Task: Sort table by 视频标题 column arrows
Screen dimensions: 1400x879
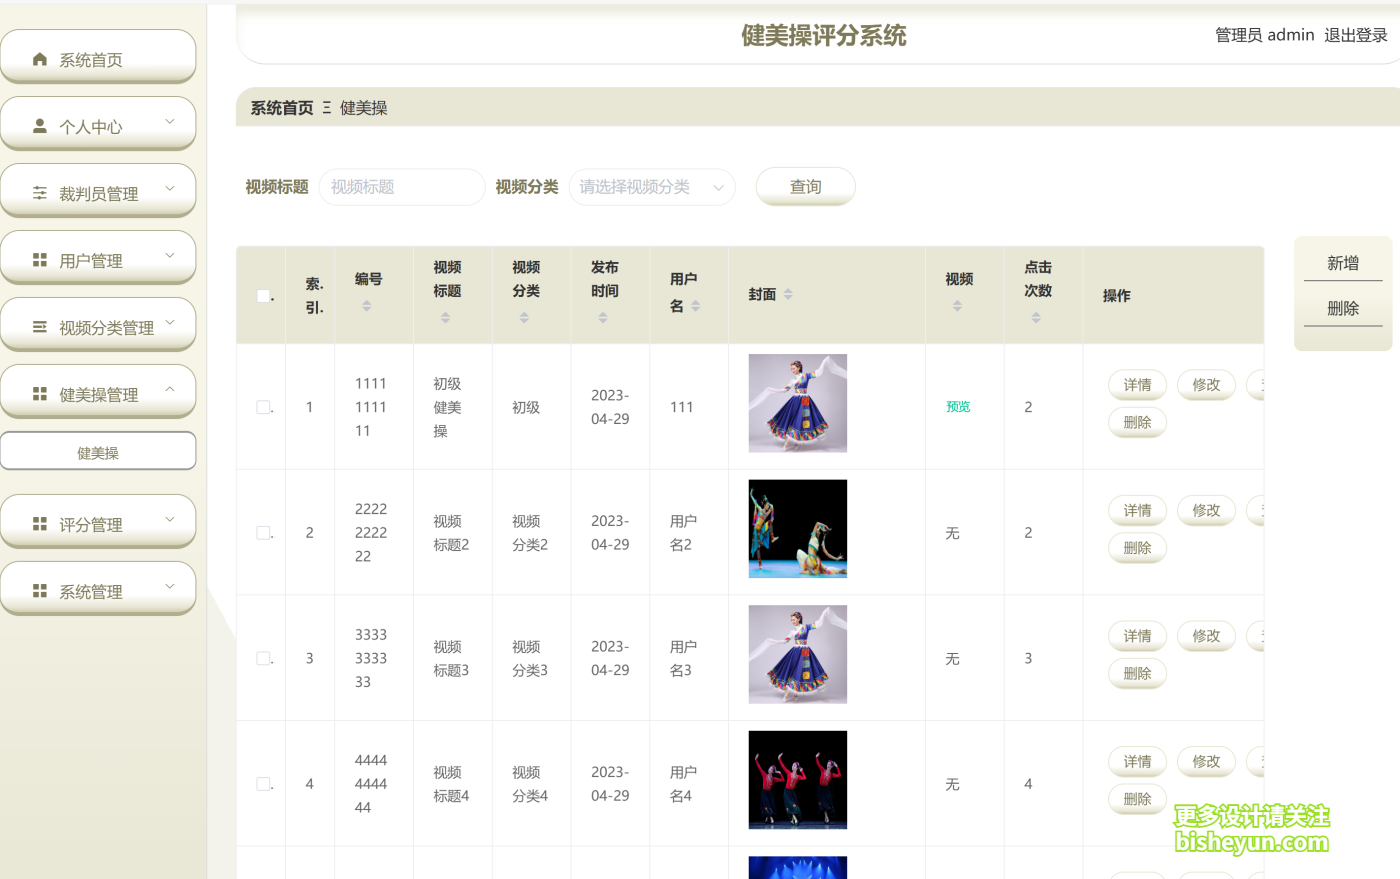Action: coord(446,318)
